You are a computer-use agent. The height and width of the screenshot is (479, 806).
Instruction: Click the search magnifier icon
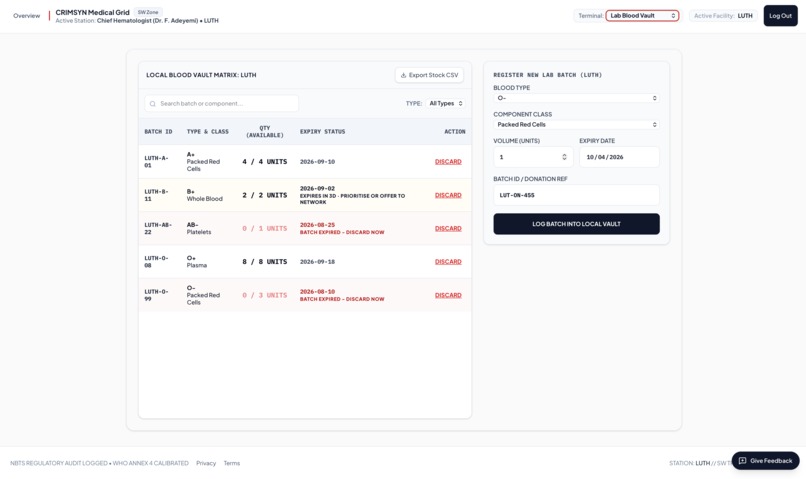click(153, 104)
